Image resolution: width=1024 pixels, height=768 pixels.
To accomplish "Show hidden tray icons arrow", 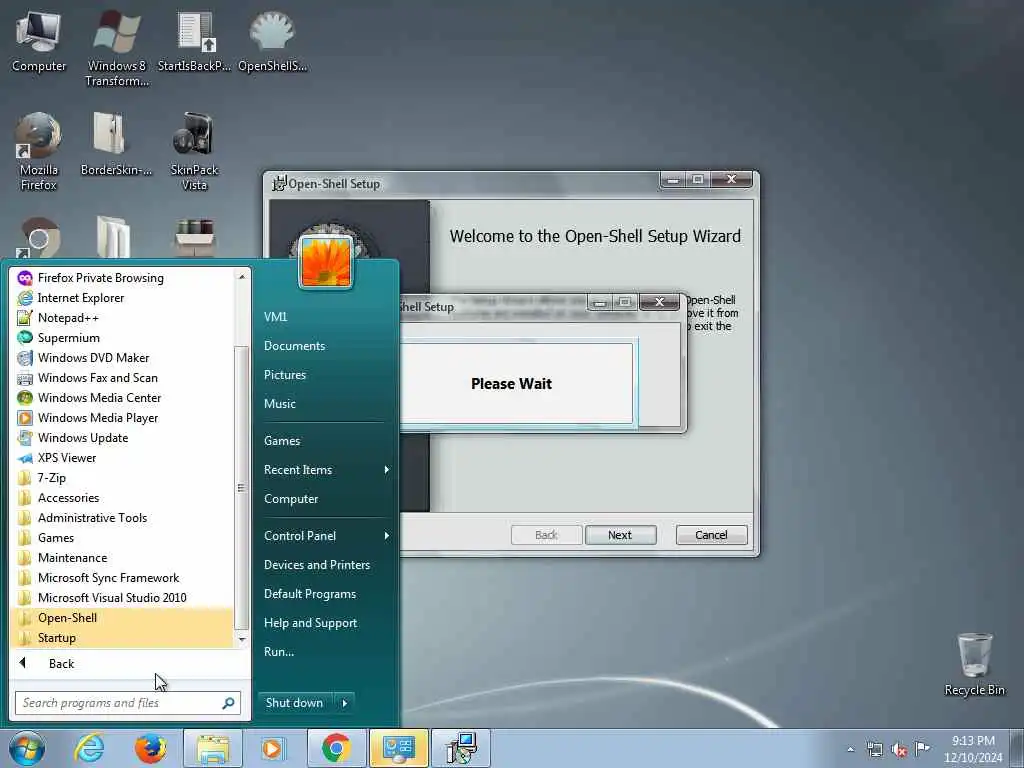I will [x=850, y=749].
